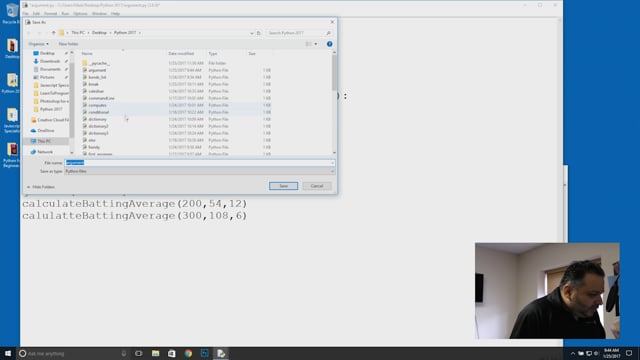Viewport: 640px width, 360px height.
Task: Open Task View on the taskbar
Action: coord(139,353)
